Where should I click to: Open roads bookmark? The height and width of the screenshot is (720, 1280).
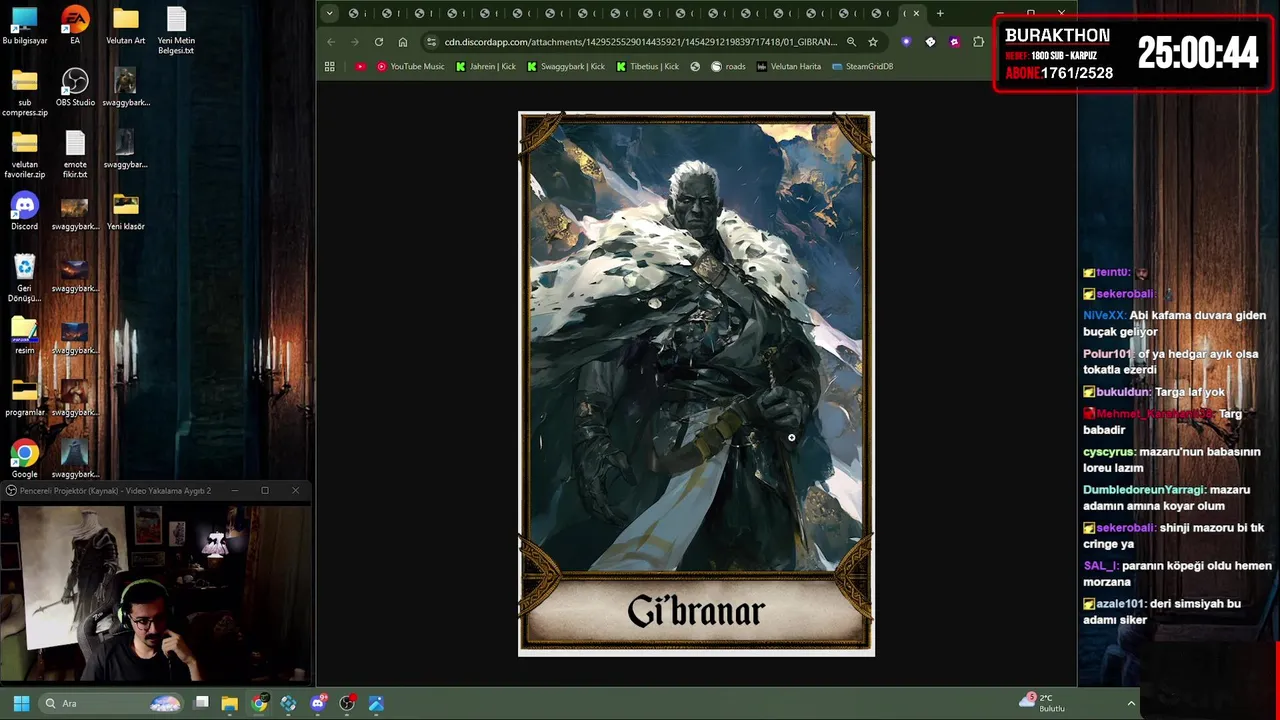coord(729,66)
